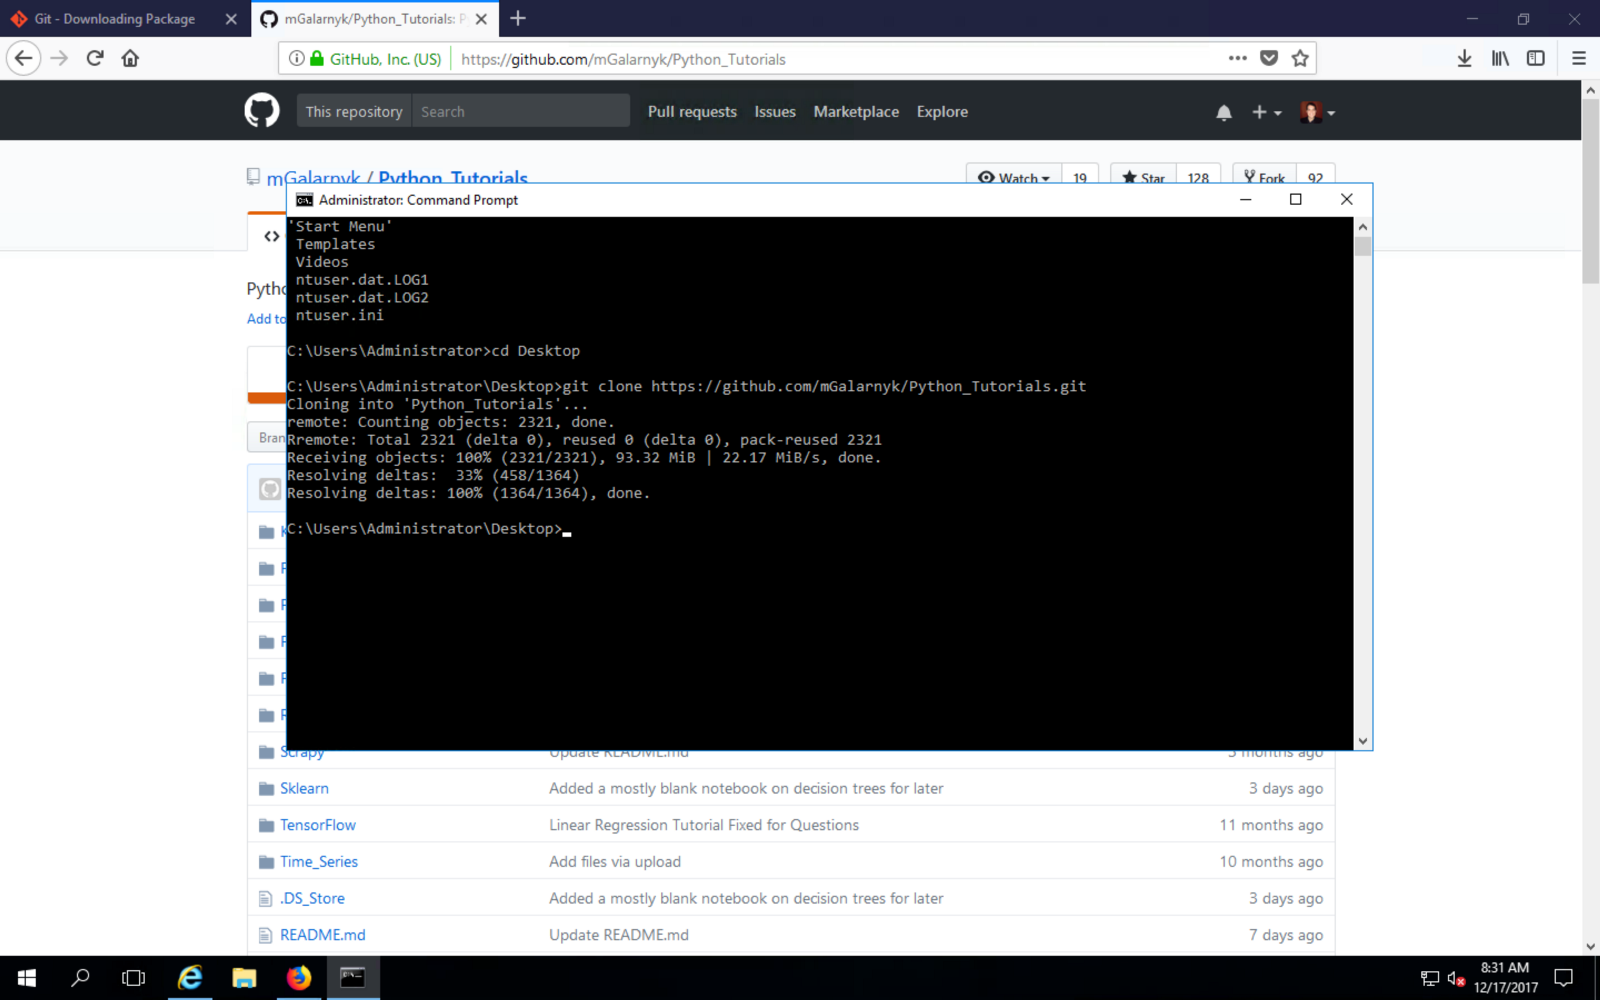Open Task View on the taskbar

coord(133,978)
